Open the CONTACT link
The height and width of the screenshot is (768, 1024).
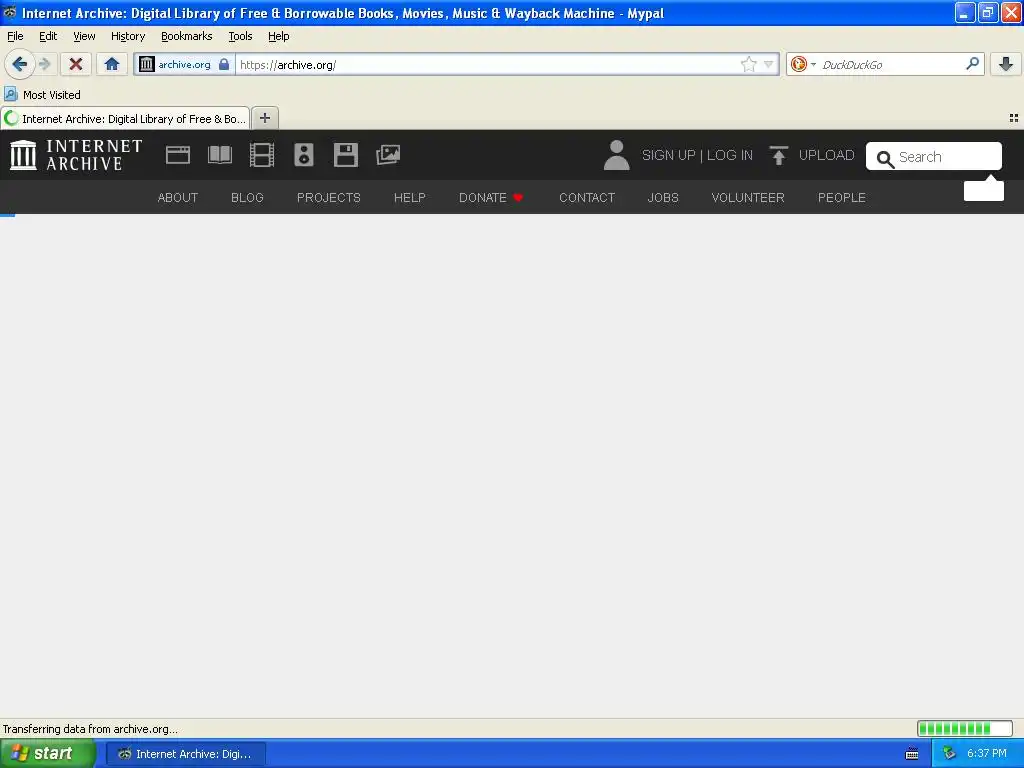pos(586,198)
